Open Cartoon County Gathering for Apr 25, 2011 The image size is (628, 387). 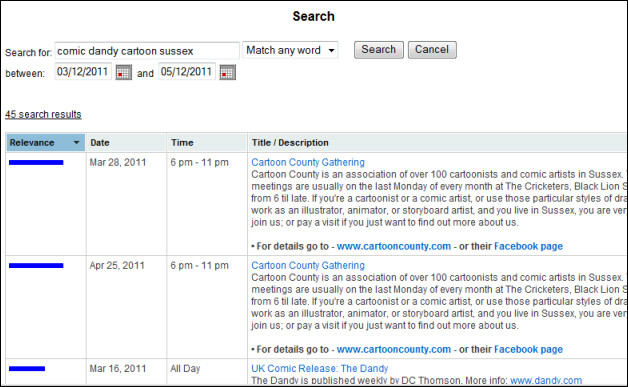click(x=308, y=265)
